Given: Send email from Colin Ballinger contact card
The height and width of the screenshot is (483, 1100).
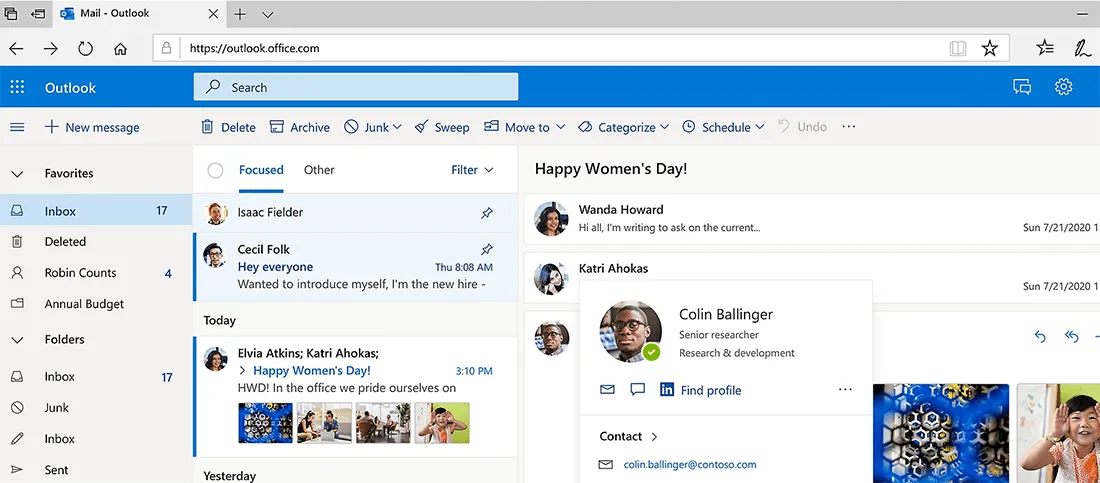Looking at the screenshot, I should point(606,390).
